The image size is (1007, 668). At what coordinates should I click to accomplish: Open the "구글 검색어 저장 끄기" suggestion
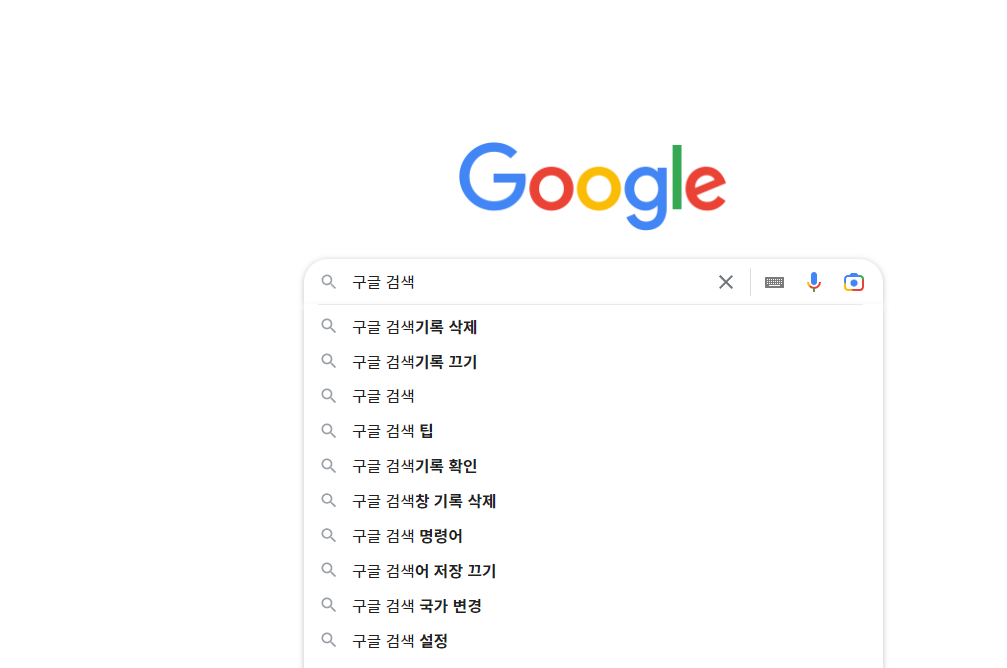click(x=422, y=571)
